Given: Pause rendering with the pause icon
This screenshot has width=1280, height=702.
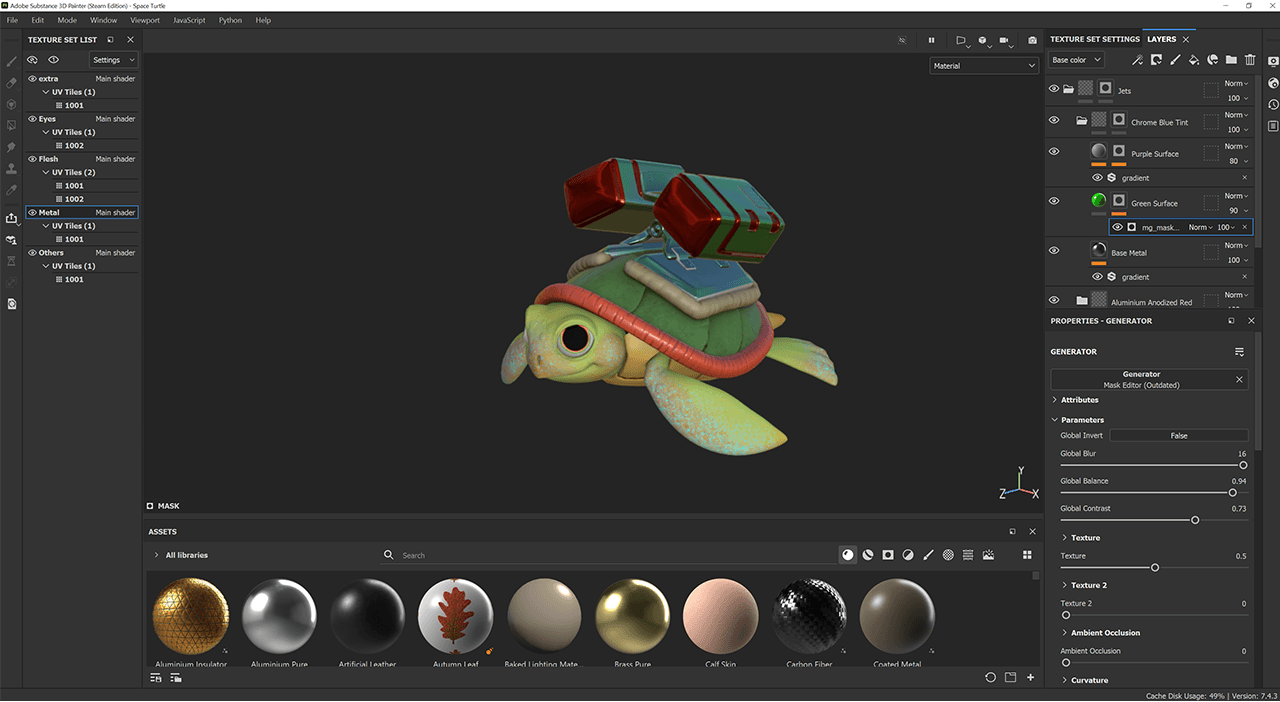Looking at the screenshot, I should (931, 41).
